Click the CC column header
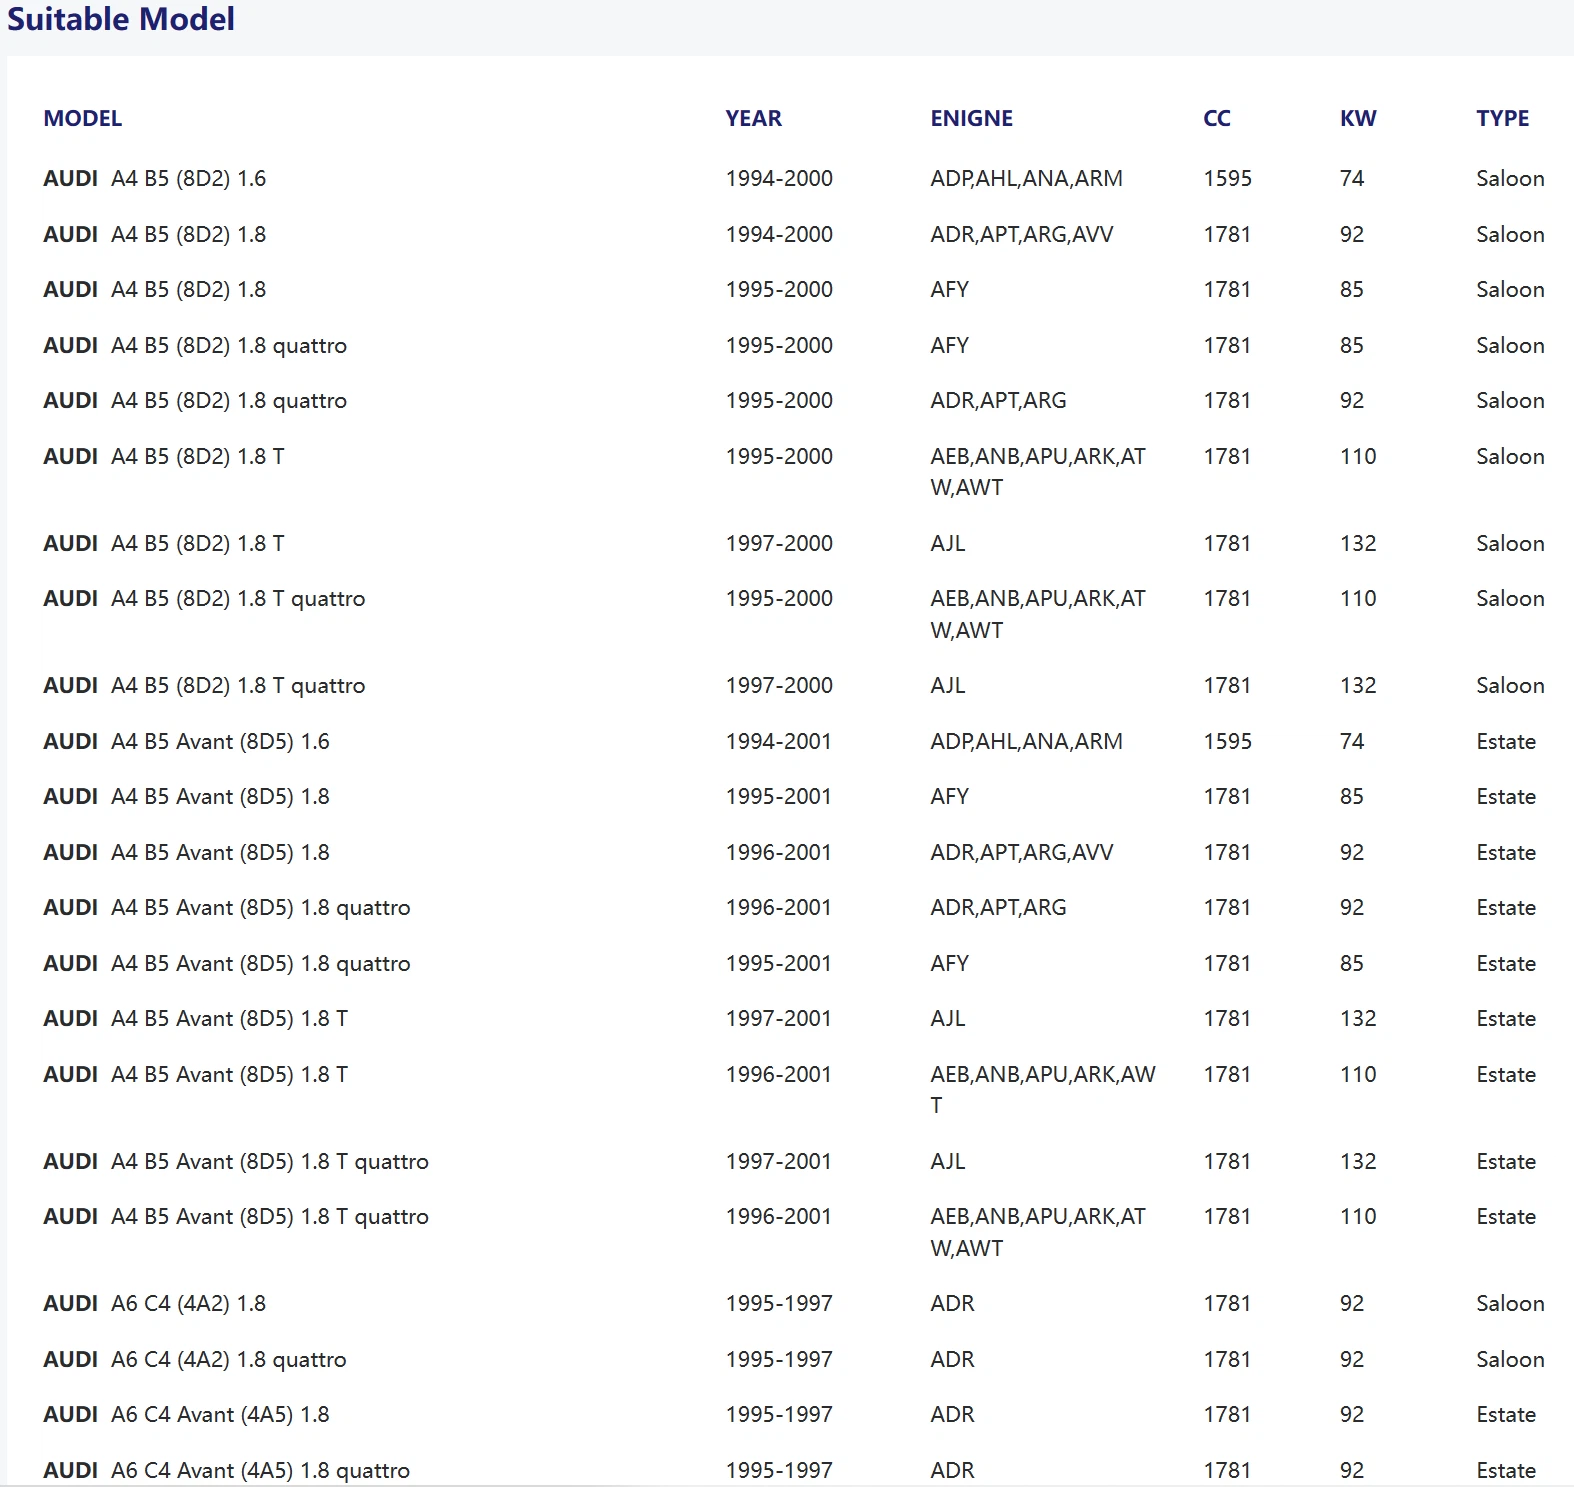Viewport: 1574px width, 1487px height. coord(1217,118)
